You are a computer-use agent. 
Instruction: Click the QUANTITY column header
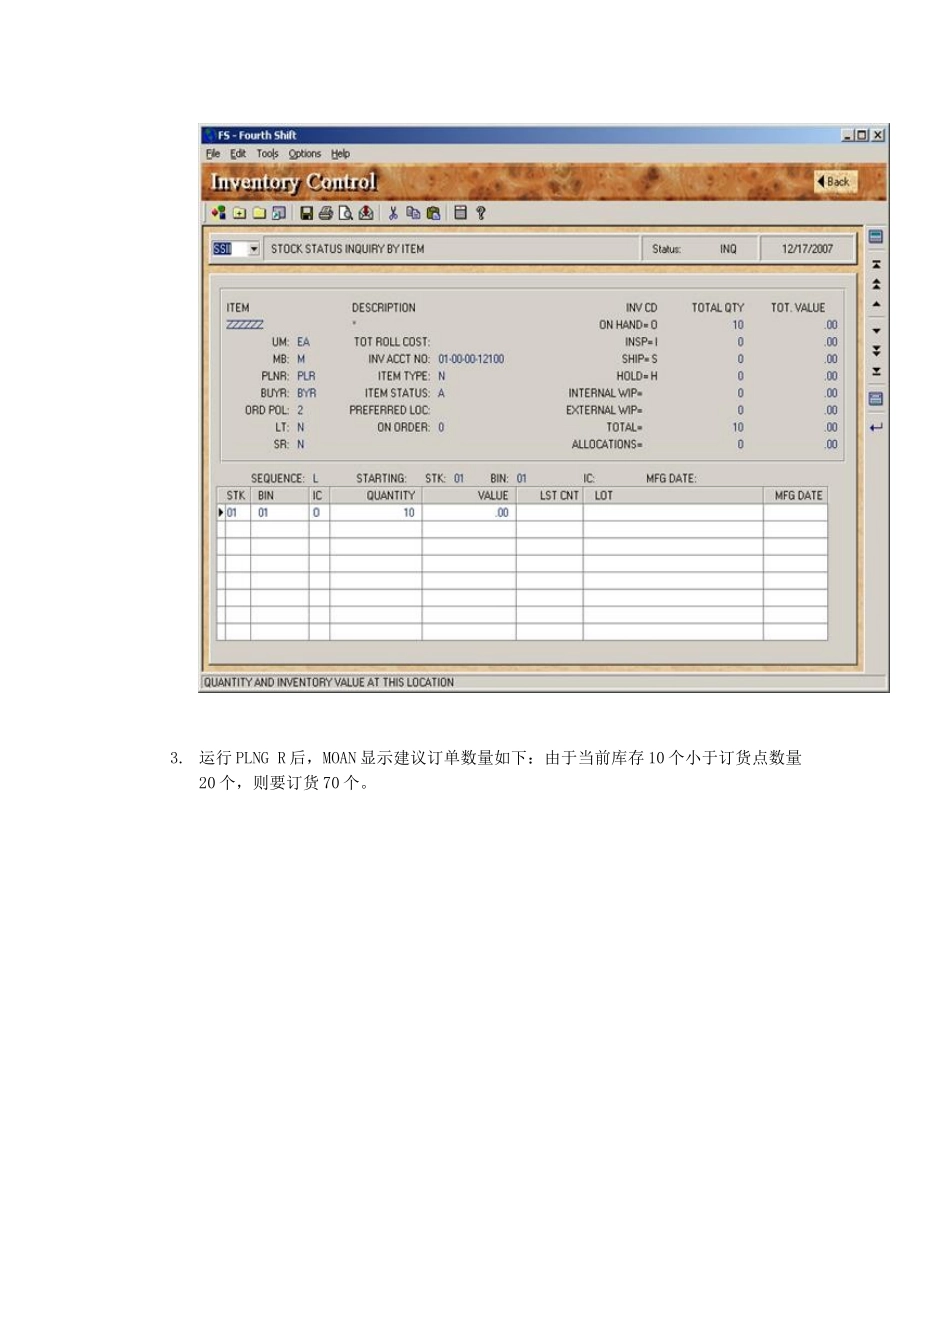pos(376,495)
